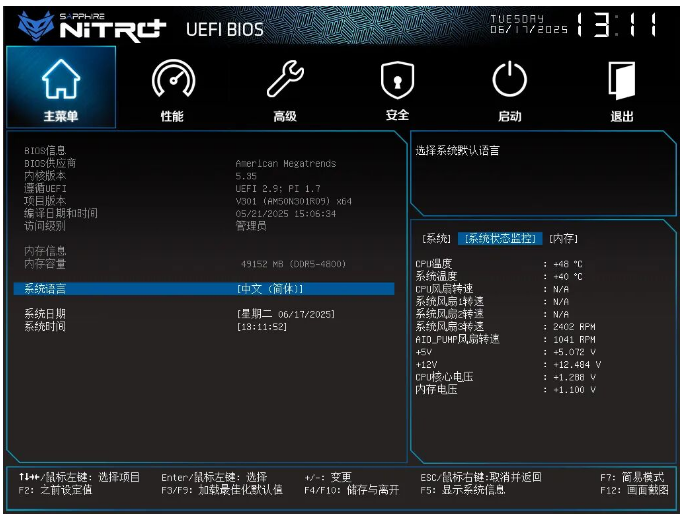Switch to the [系统] tab
The width and height of the screenshot is (682, 522).
point(436,239)
